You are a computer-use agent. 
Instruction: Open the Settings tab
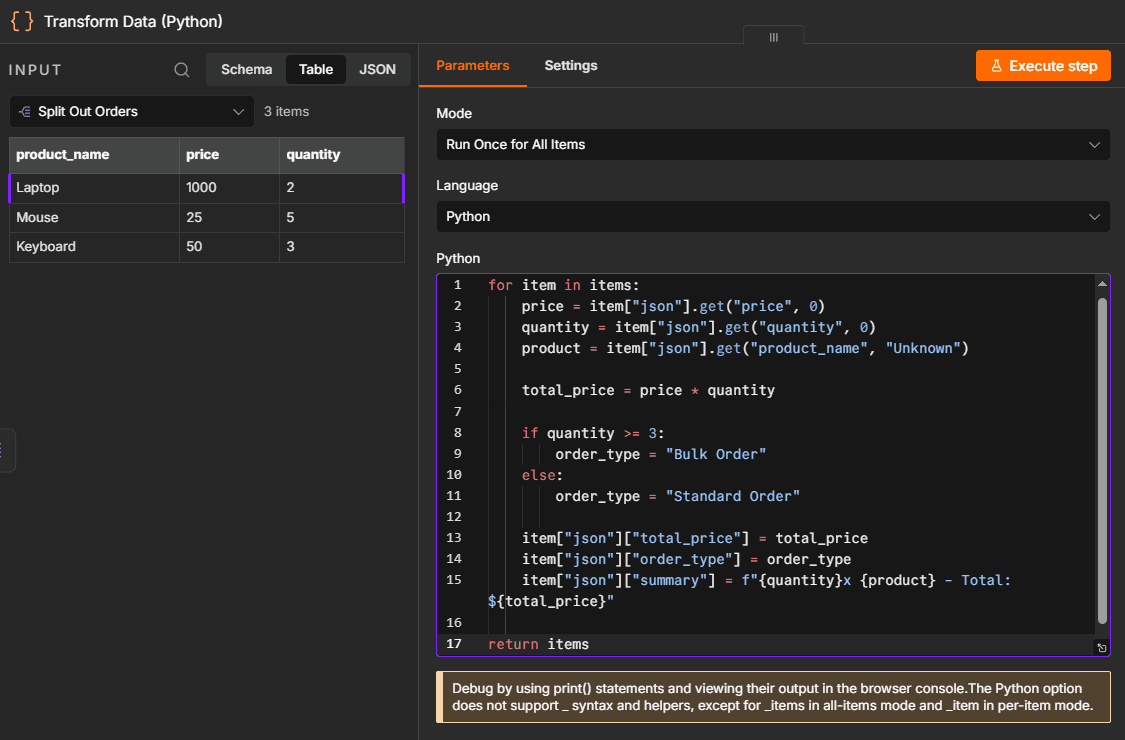(570, 65)
